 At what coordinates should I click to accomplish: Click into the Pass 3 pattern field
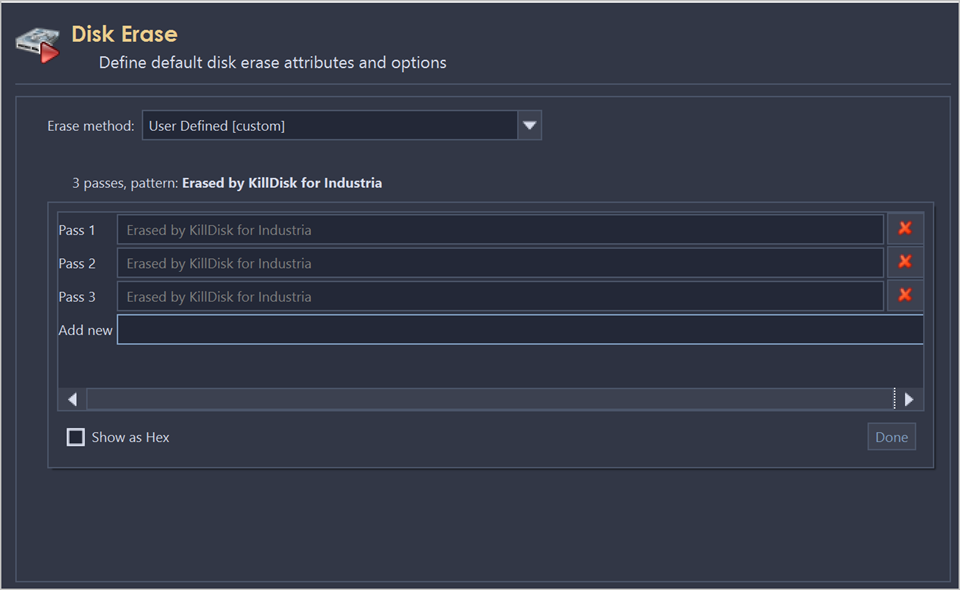pos(500,297)
